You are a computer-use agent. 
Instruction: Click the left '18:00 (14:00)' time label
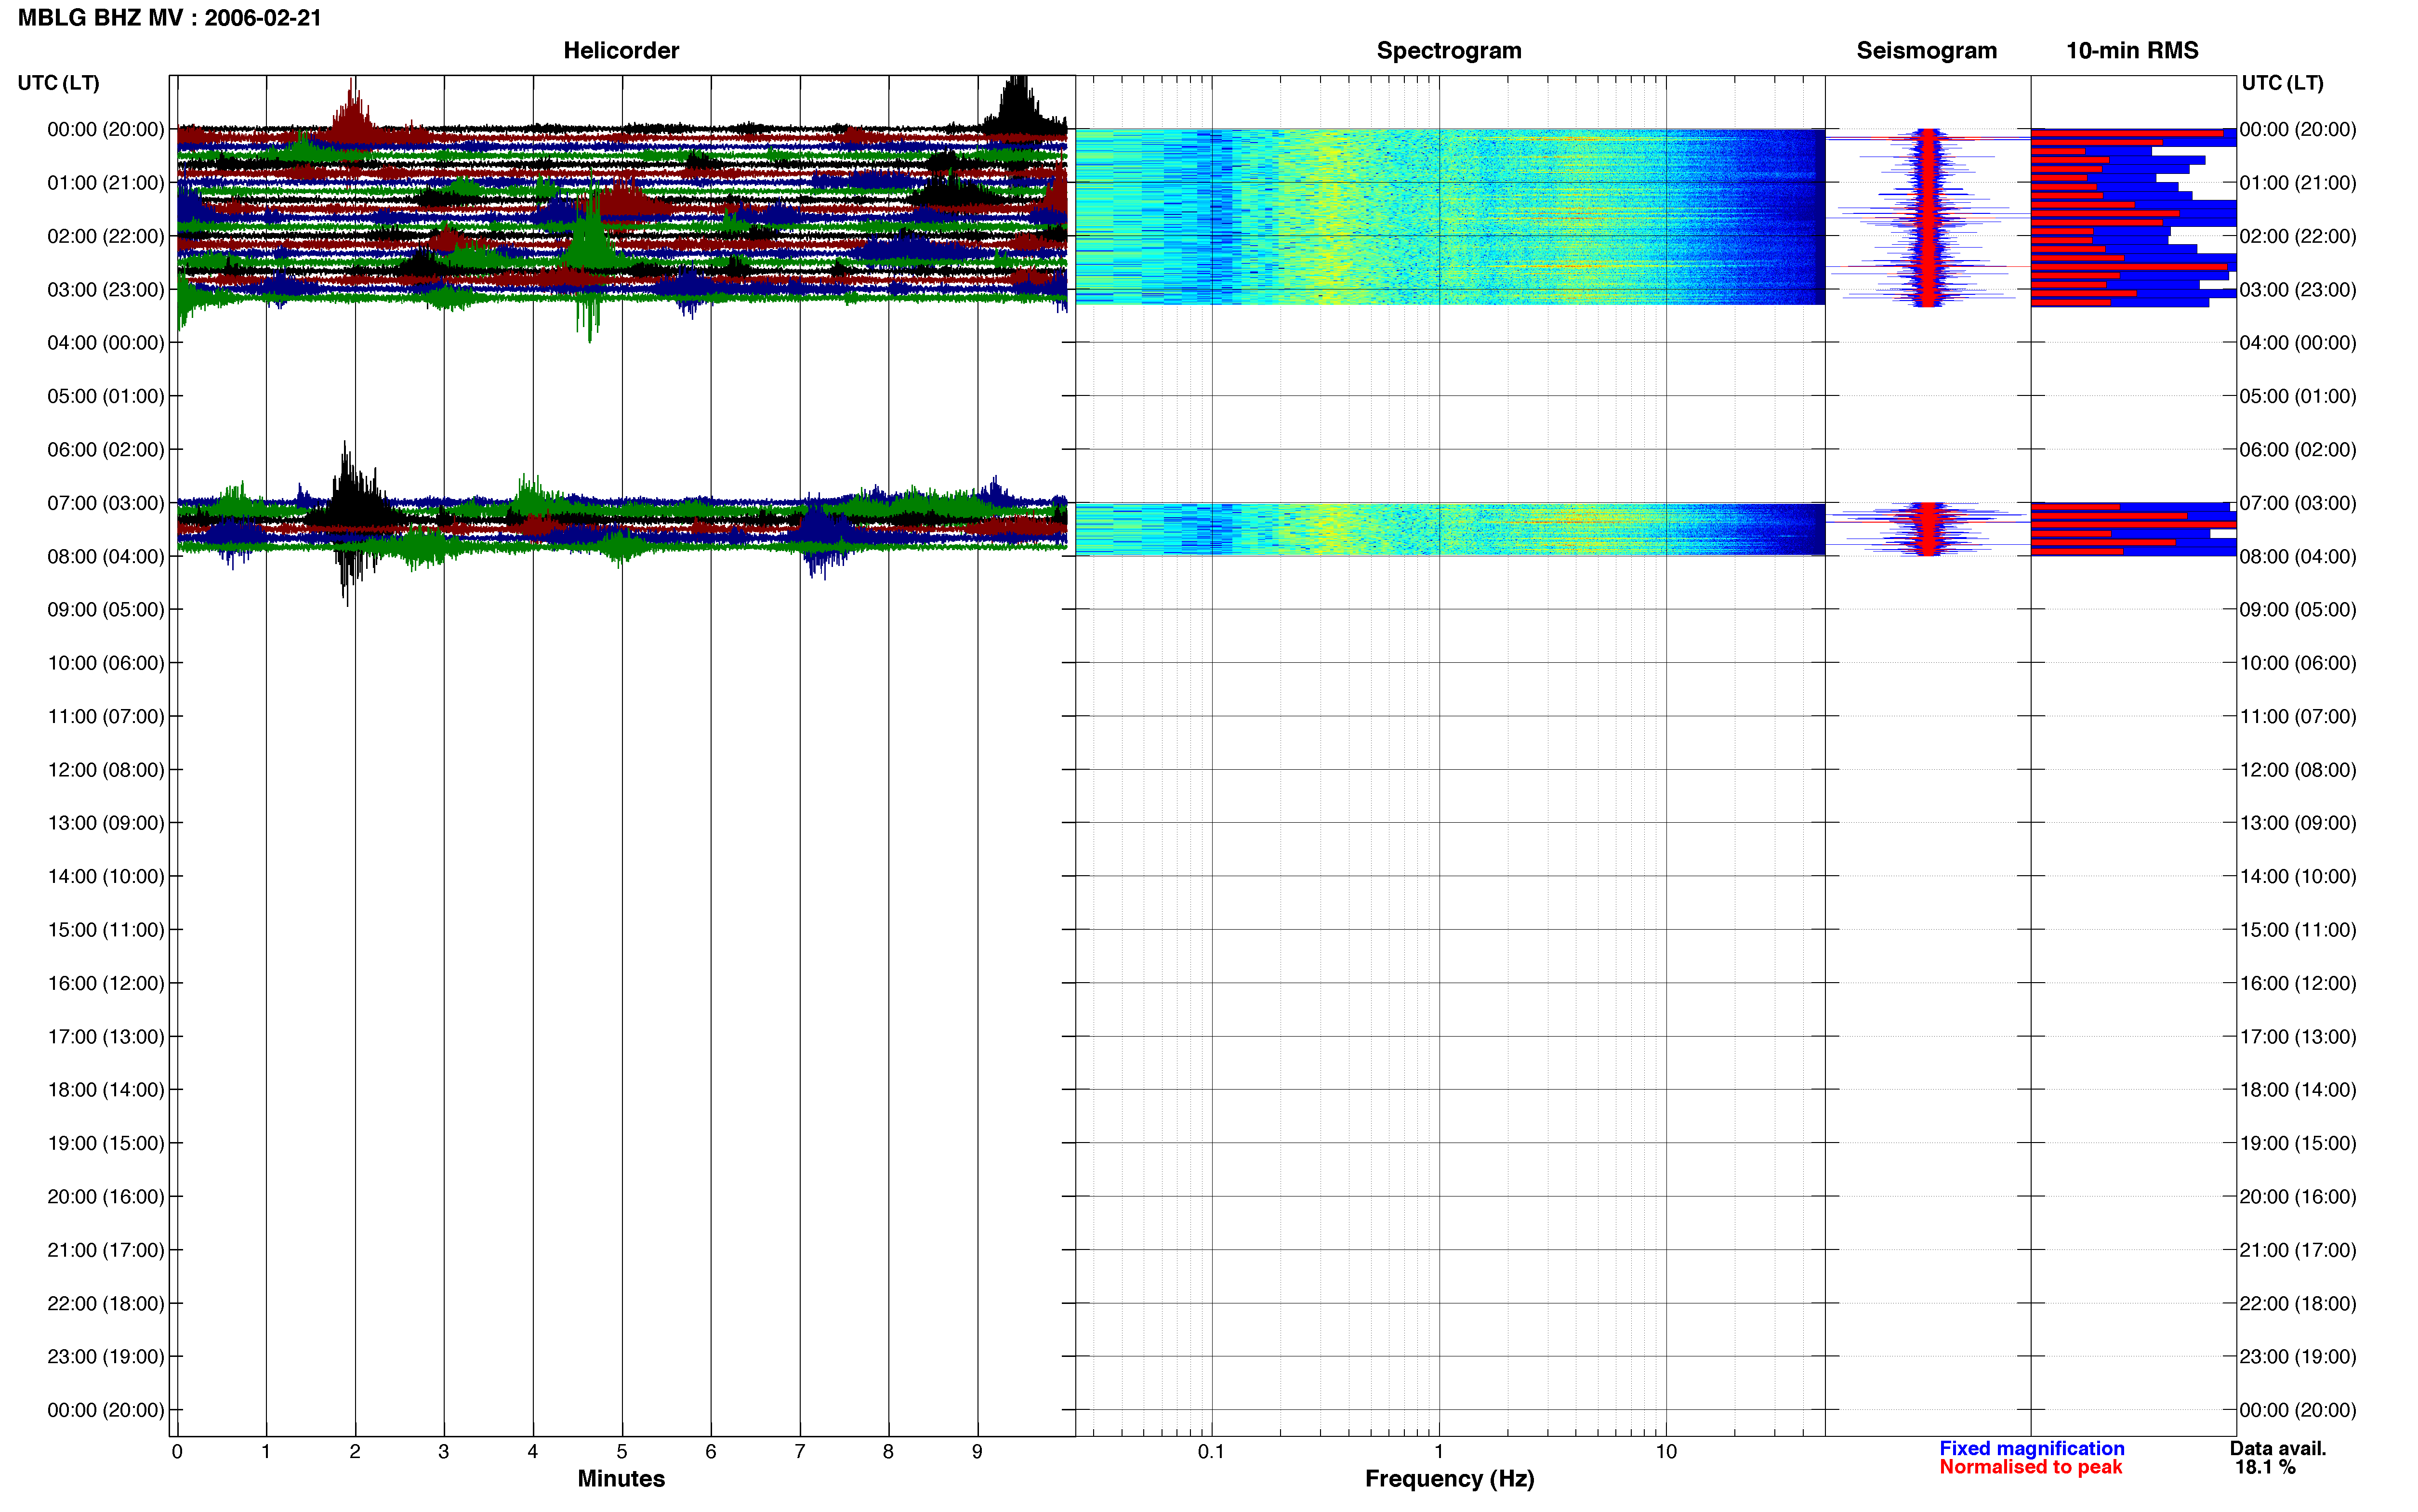[106, 1090]
